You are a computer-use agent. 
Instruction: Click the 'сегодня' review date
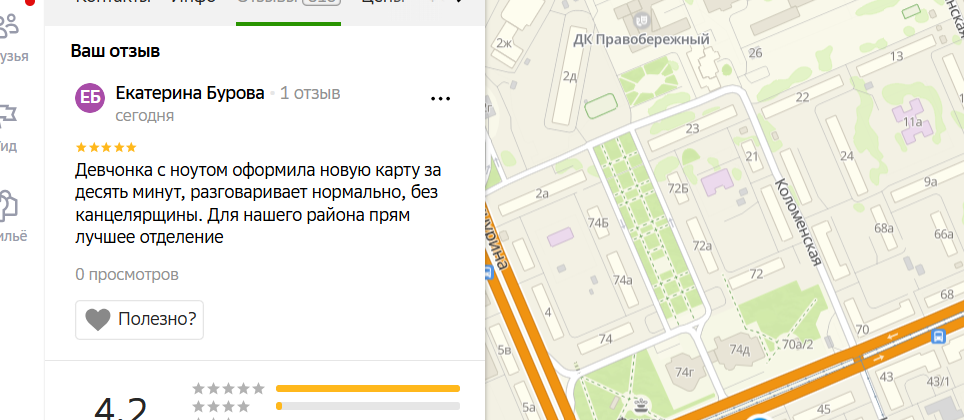[x=144, y=116]
